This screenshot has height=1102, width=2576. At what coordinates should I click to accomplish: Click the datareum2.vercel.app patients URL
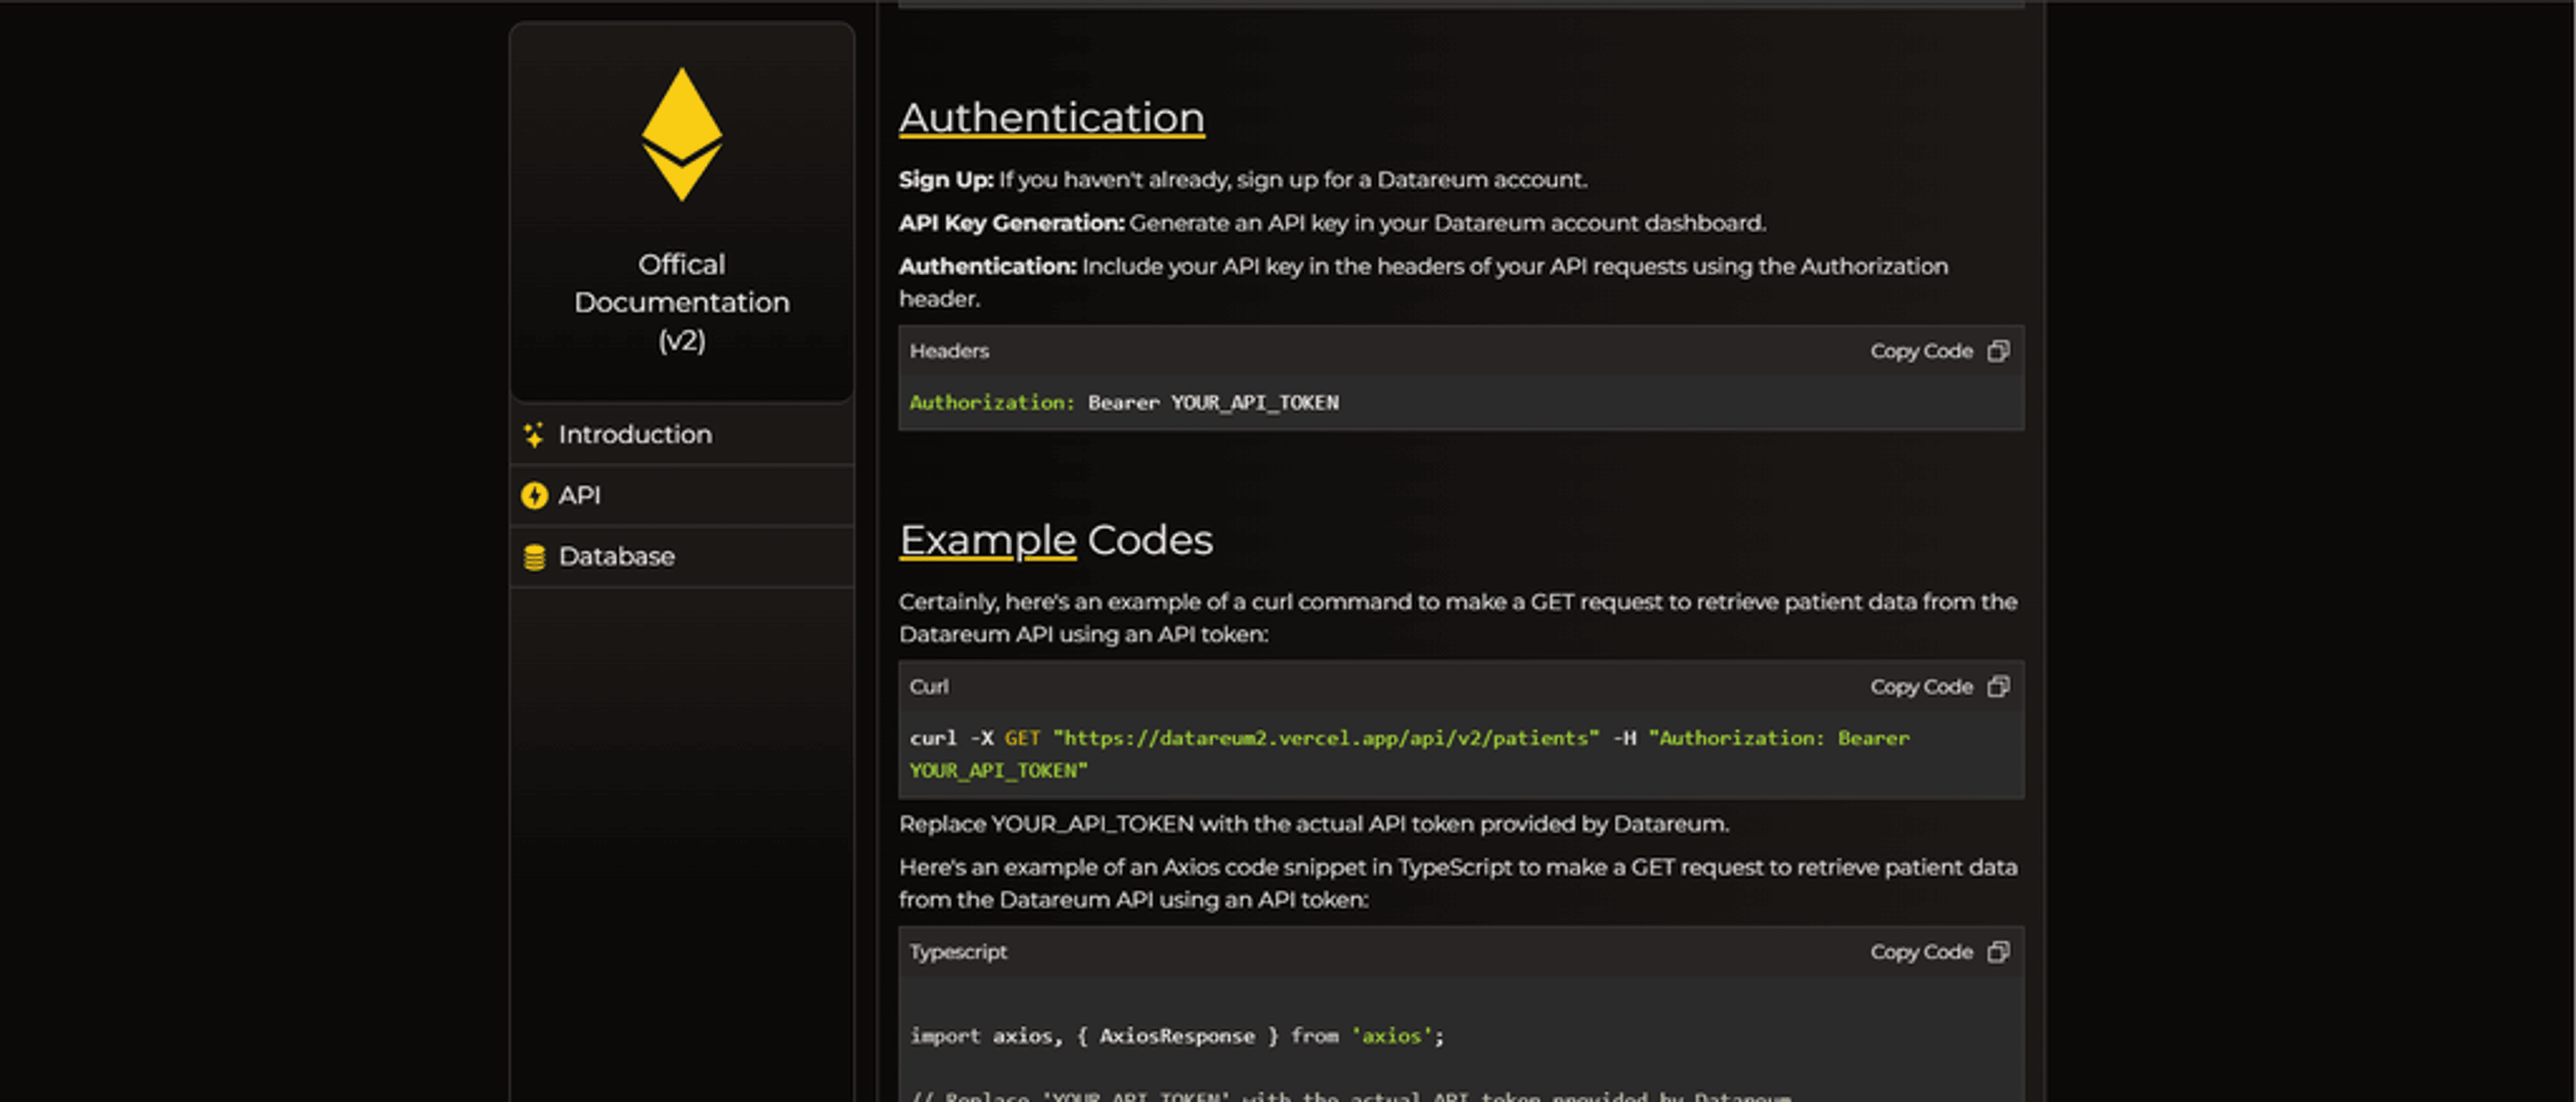[x=1326, y=738]
